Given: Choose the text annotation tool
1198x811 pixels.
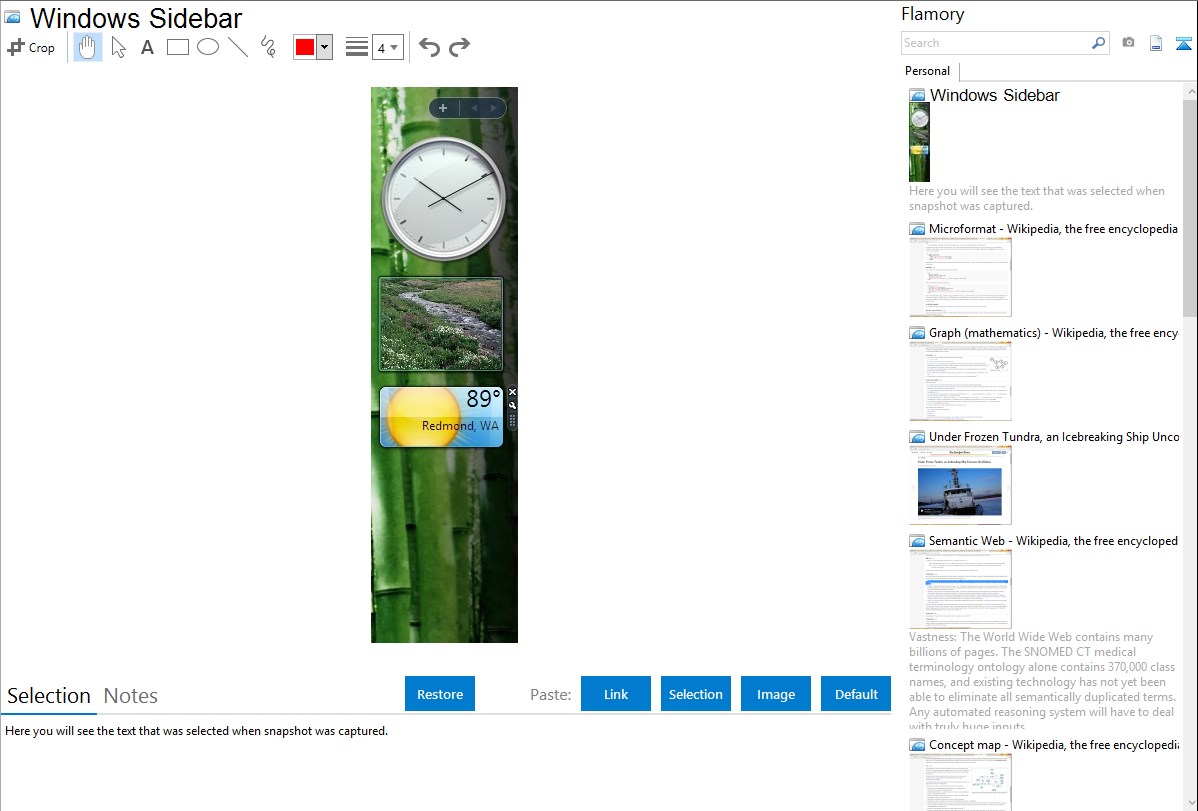Looking at the screenshot, I should click(x=147, y=47).
